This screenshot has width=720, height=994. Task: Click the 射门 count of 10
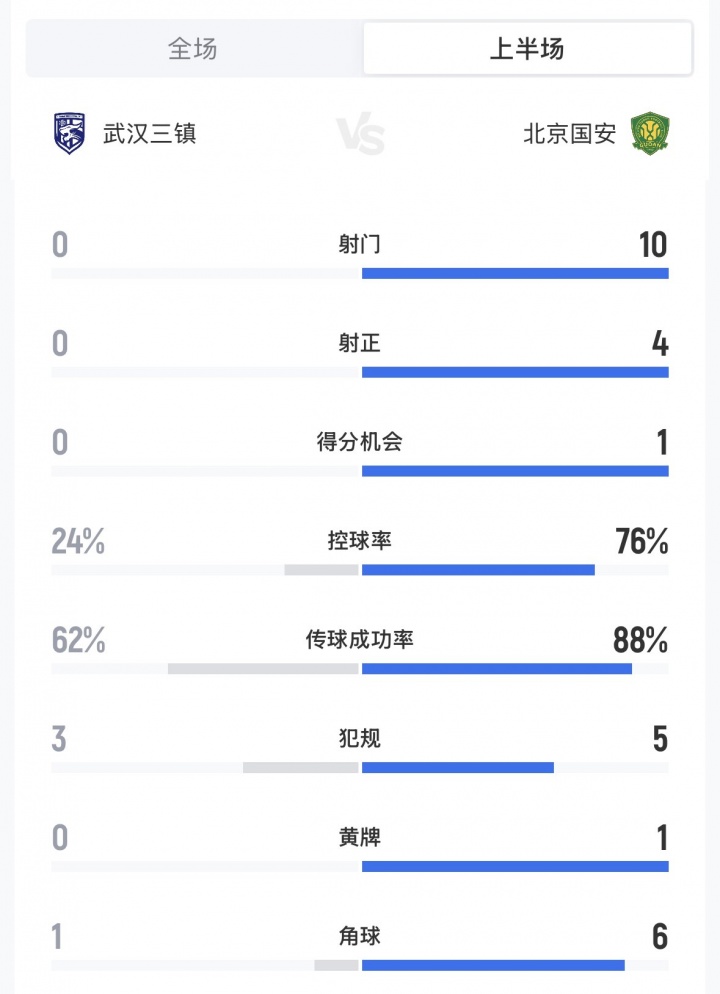[x=652, y=244]
